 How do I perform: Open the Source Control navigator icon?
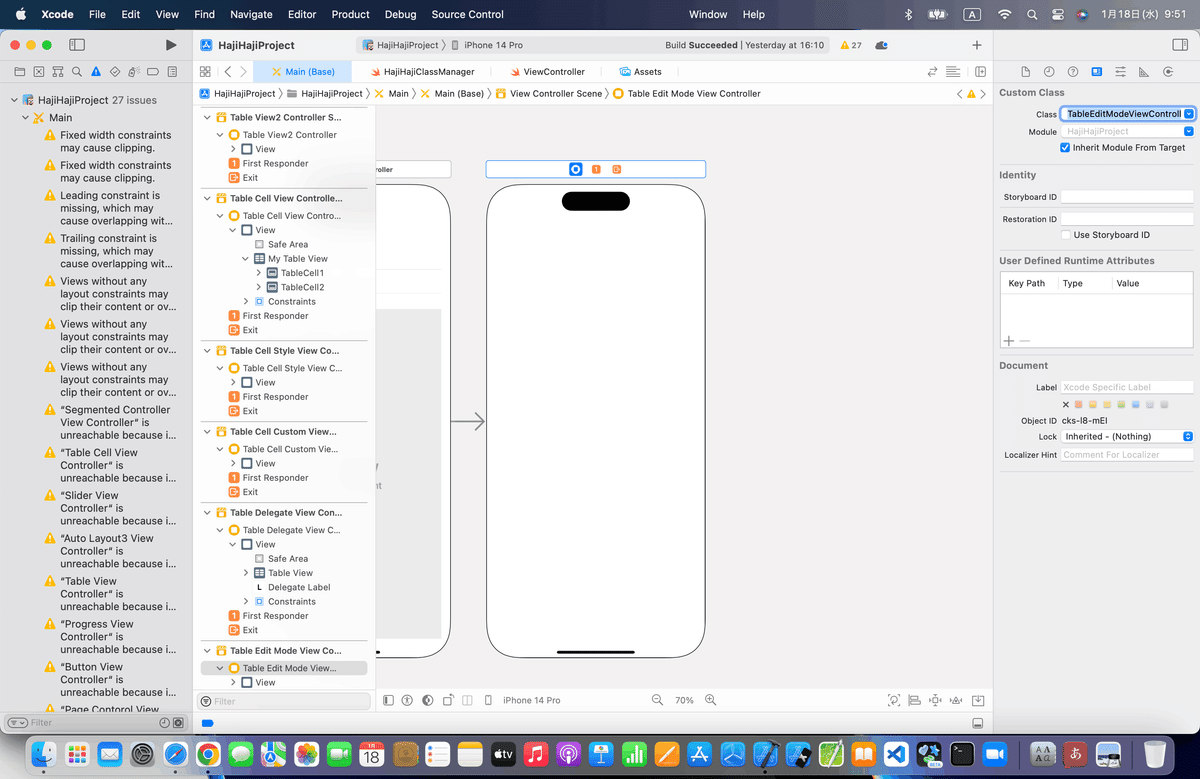coord(38,72)
